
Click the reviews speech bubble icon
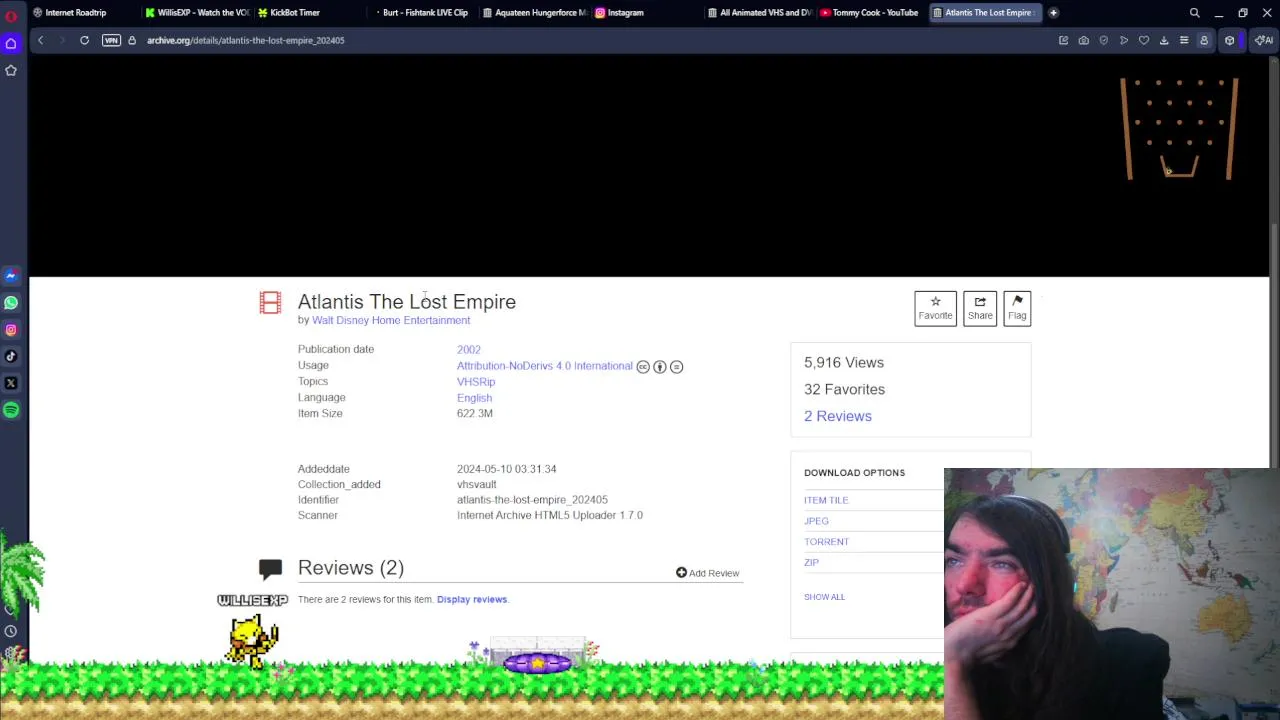[270, 569]
